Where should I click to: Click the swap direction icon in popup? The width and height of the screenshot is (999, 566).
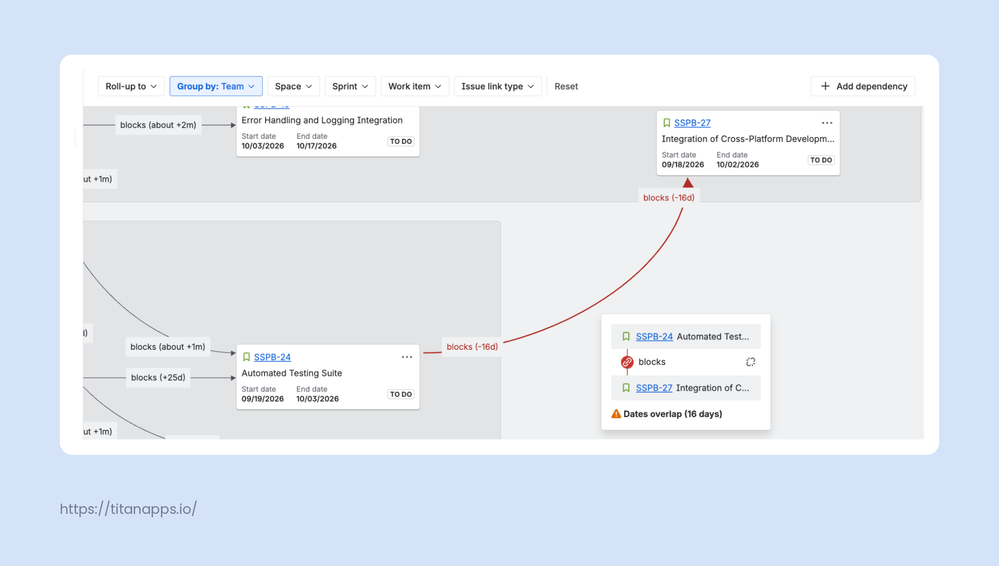point(751,362)
